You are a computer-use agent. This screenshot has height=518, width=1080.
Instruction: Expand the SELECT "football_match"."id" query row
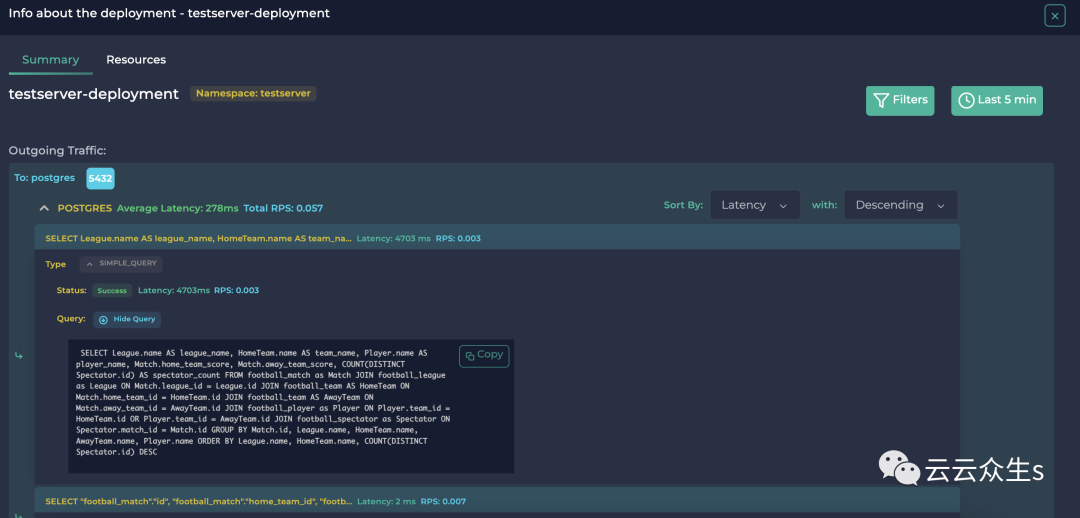(497, 501)
